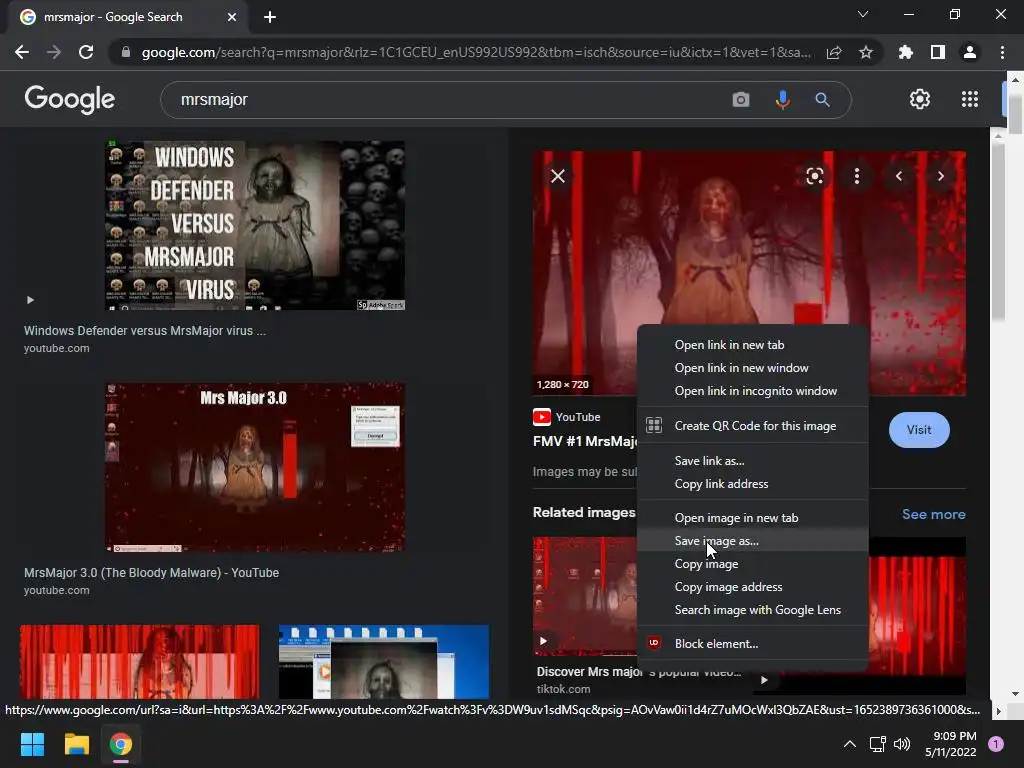Image resolution: width=1024 pixels, height=768 pixels.
Task: Bookmark this page with the star
Action: click(866, 52)
